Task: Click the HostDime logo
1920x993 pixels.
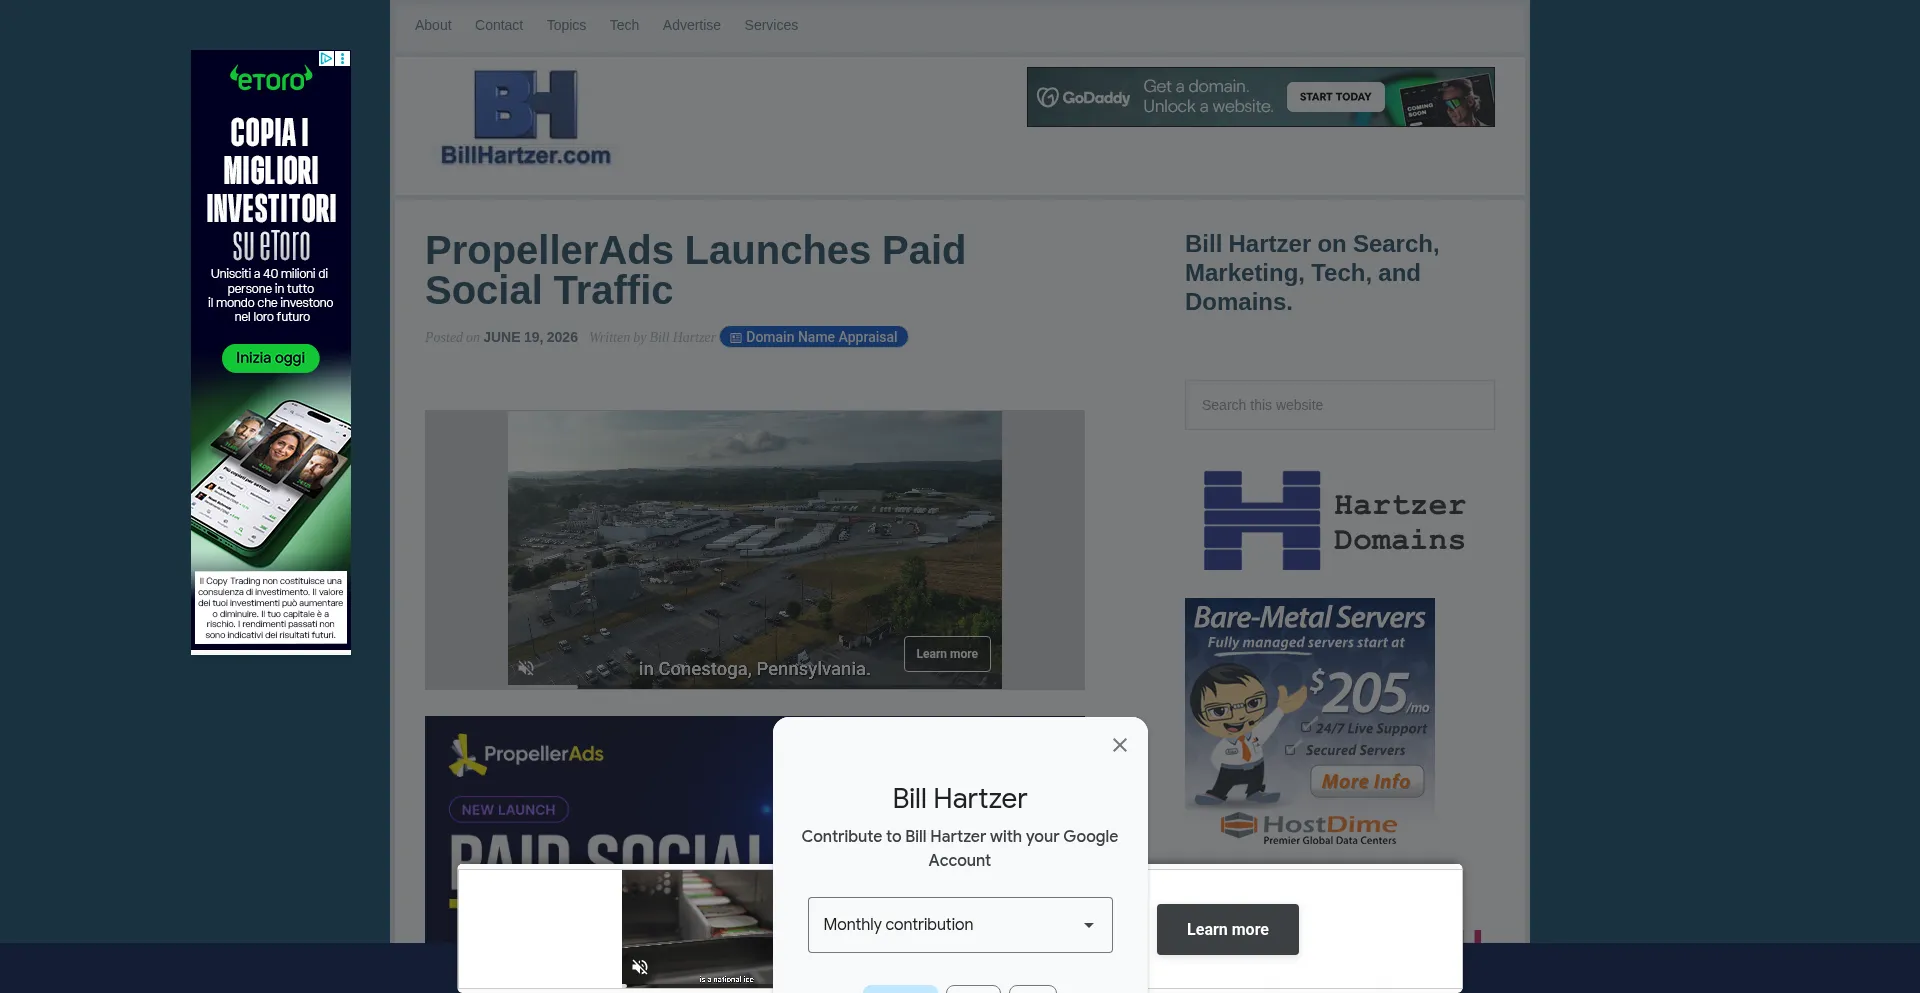Action: point(1309,828)
